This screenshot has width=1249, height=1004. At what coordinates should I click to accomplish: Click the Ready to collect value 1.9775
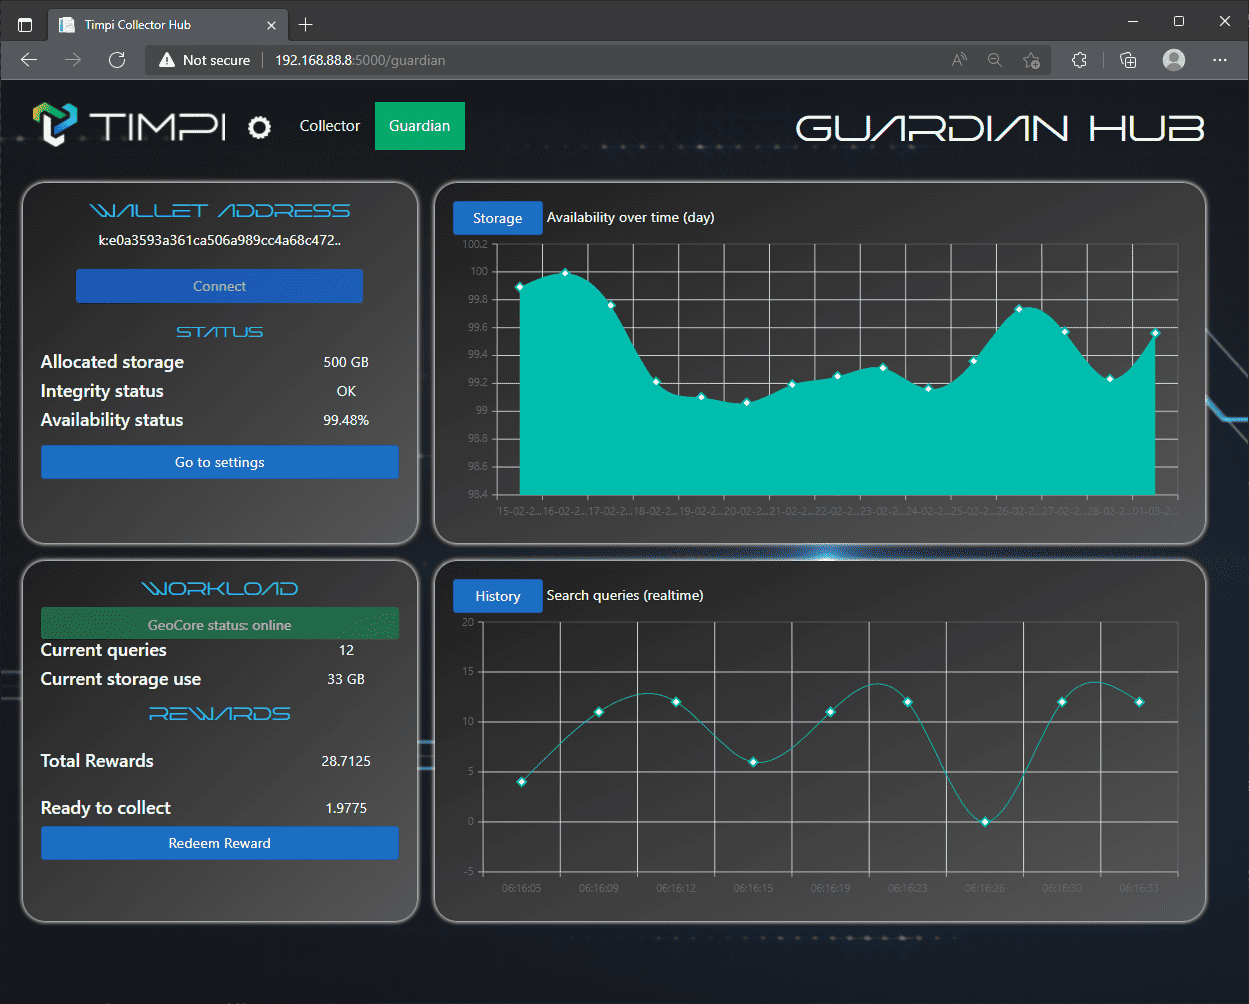(x=346, y=808)
